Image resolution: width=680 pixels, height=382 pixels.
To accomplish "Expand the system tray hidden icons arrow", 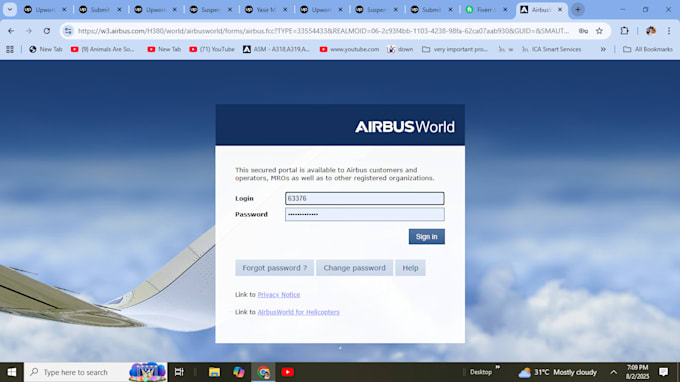I will (x=614, y=372).
